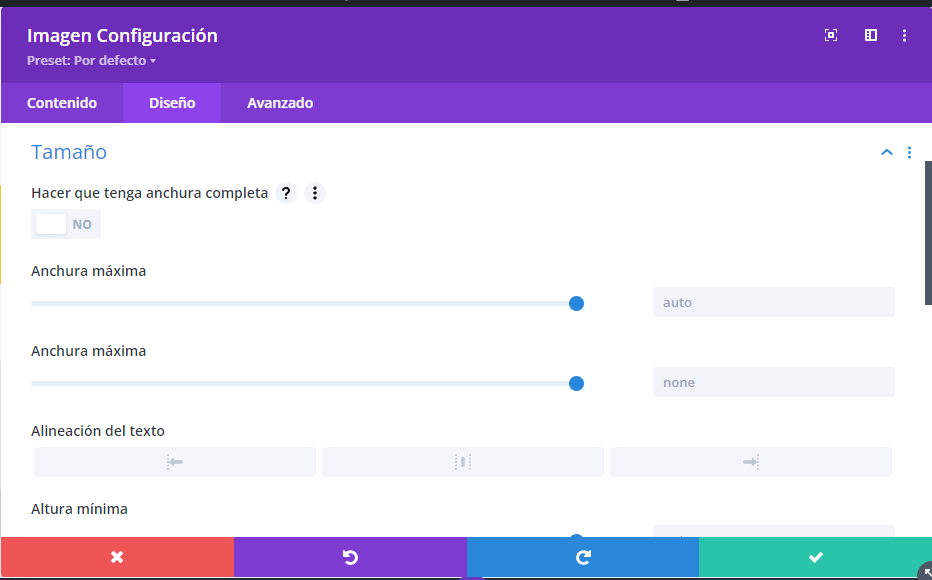Click the Altura mínima label
932x580 pixels.
click(80, 509)
